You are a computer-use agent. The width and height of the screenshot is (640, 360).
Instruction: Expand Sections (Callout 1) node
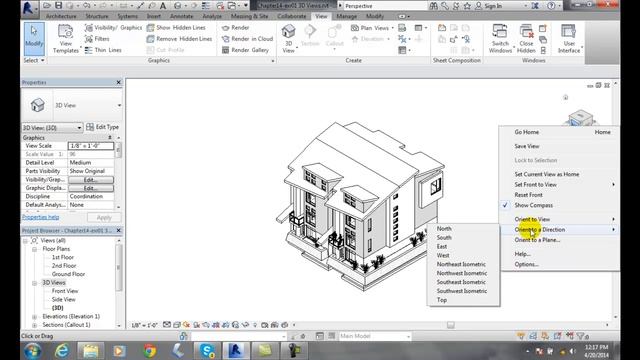(x=35, y=325)
